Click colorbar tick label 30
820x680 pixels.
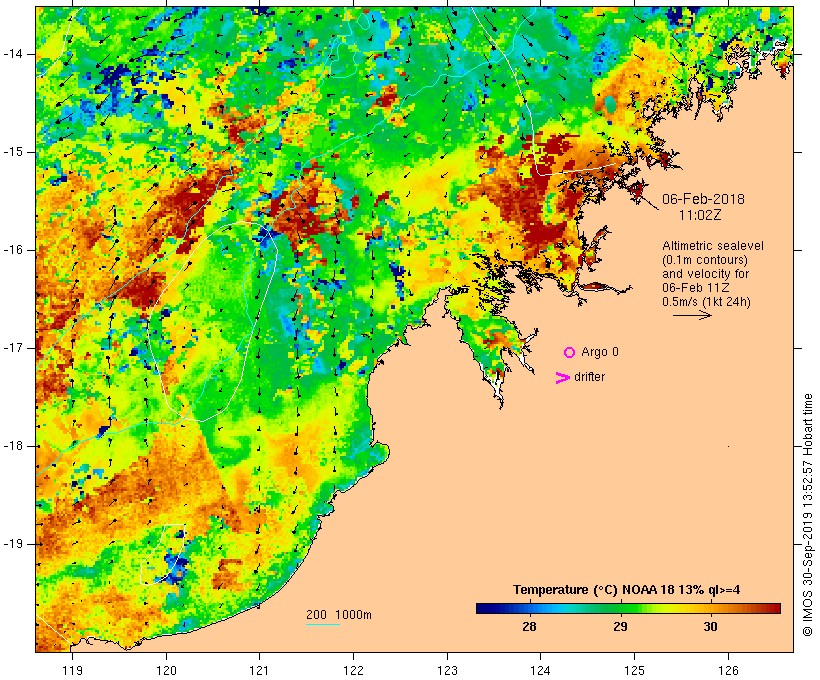click(x=710, y=626)
